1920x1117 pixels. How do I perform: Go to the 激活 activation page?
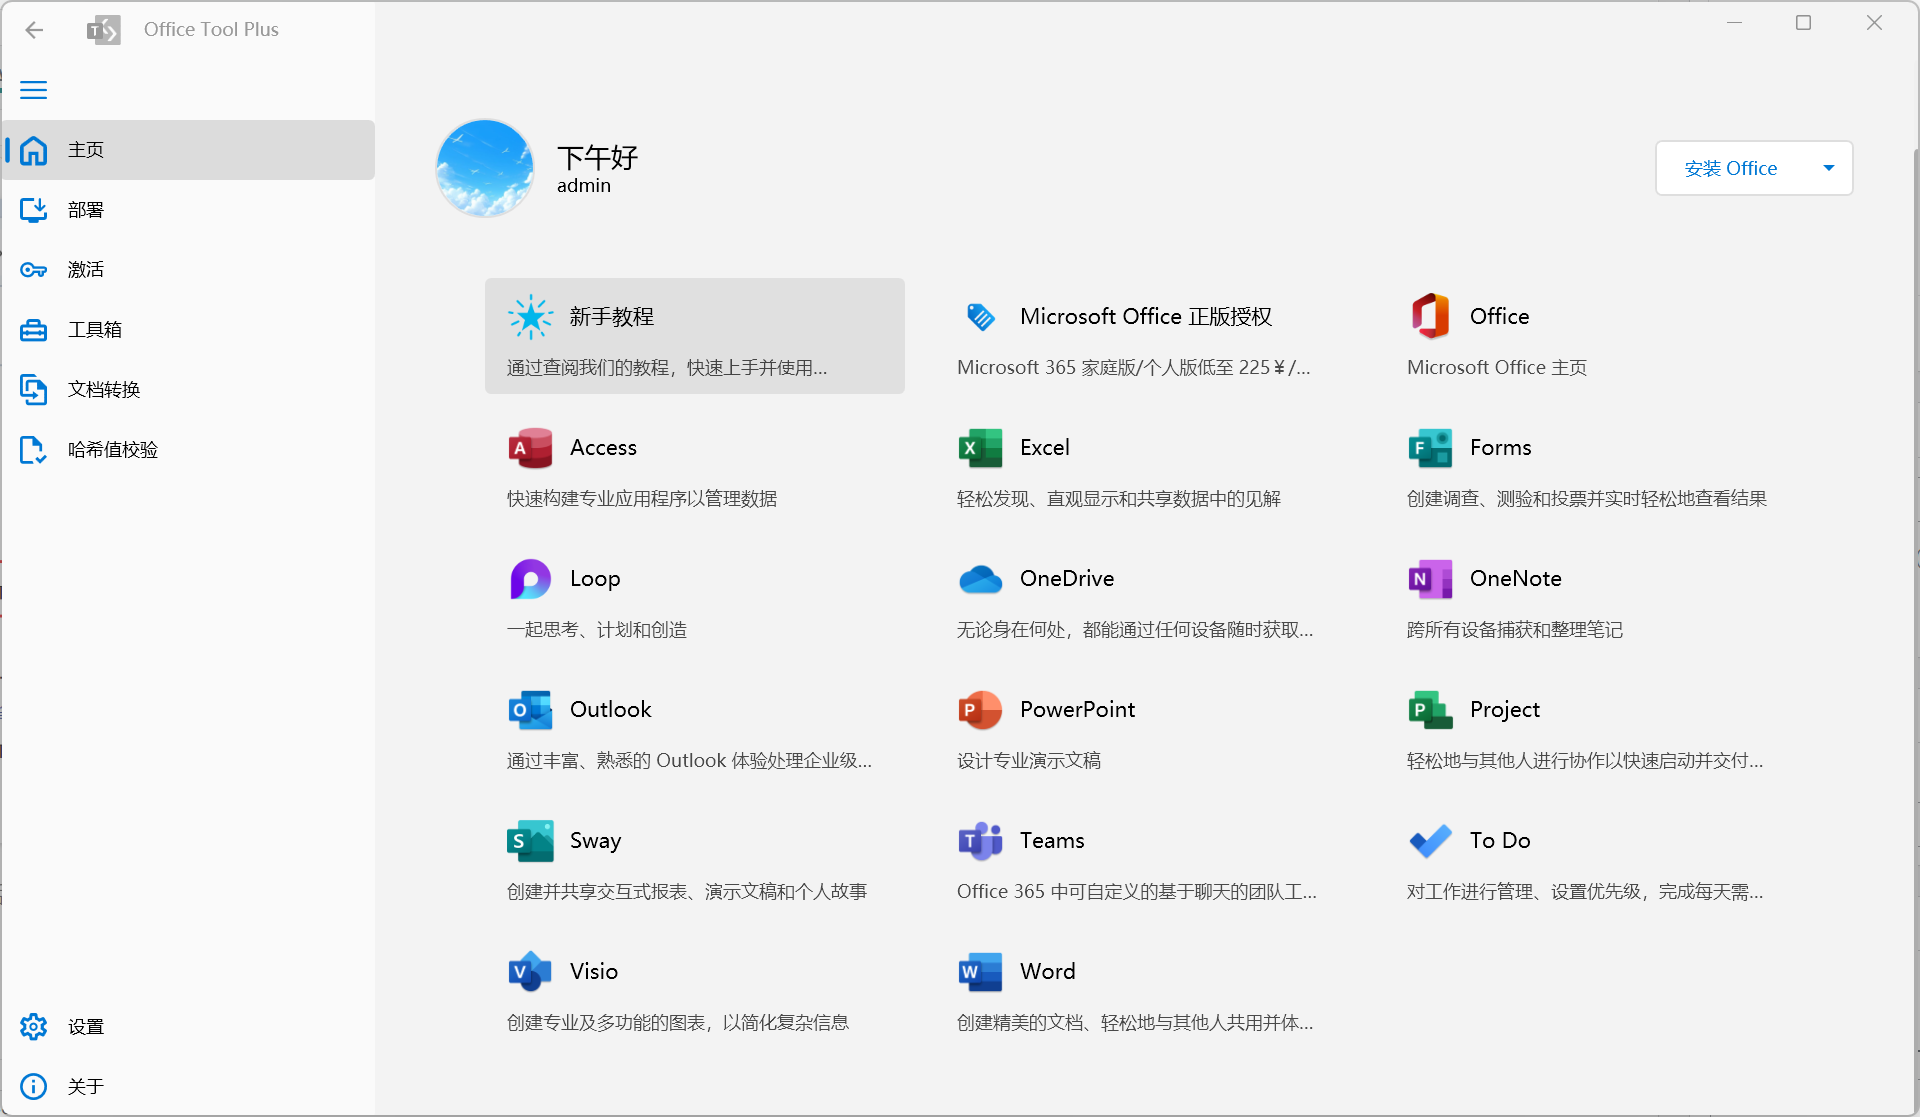tap(189, 270)
